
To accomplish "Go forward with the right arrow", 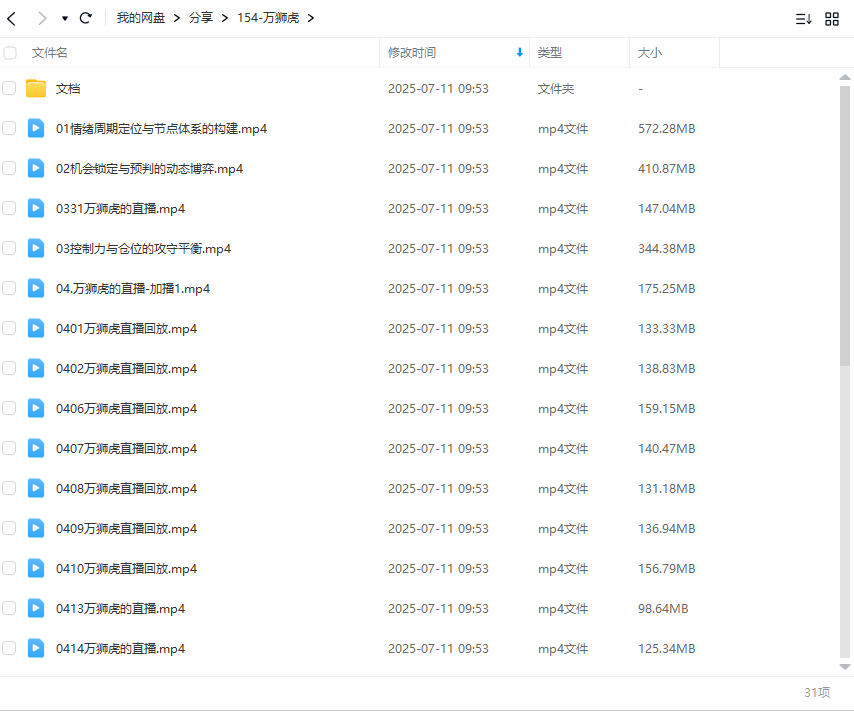I will pos(41,19).
